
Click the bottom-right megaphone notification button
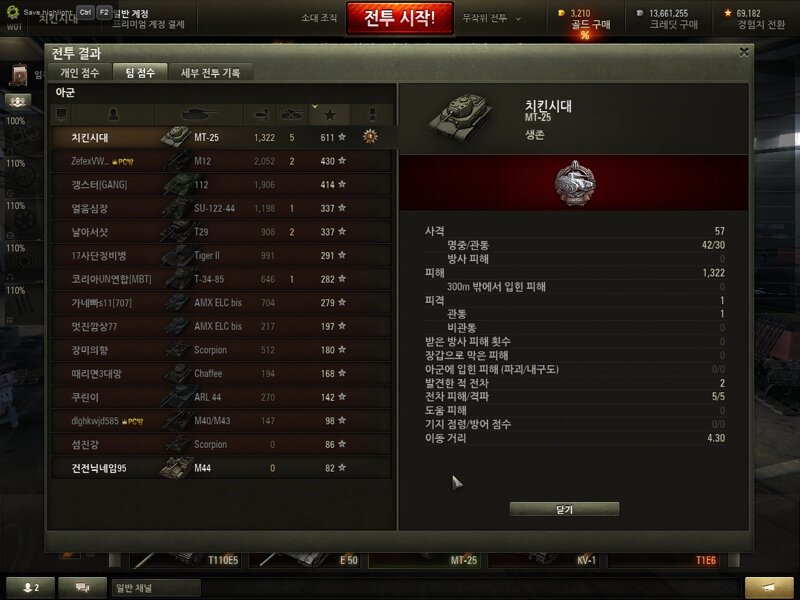tap(768, 587)
